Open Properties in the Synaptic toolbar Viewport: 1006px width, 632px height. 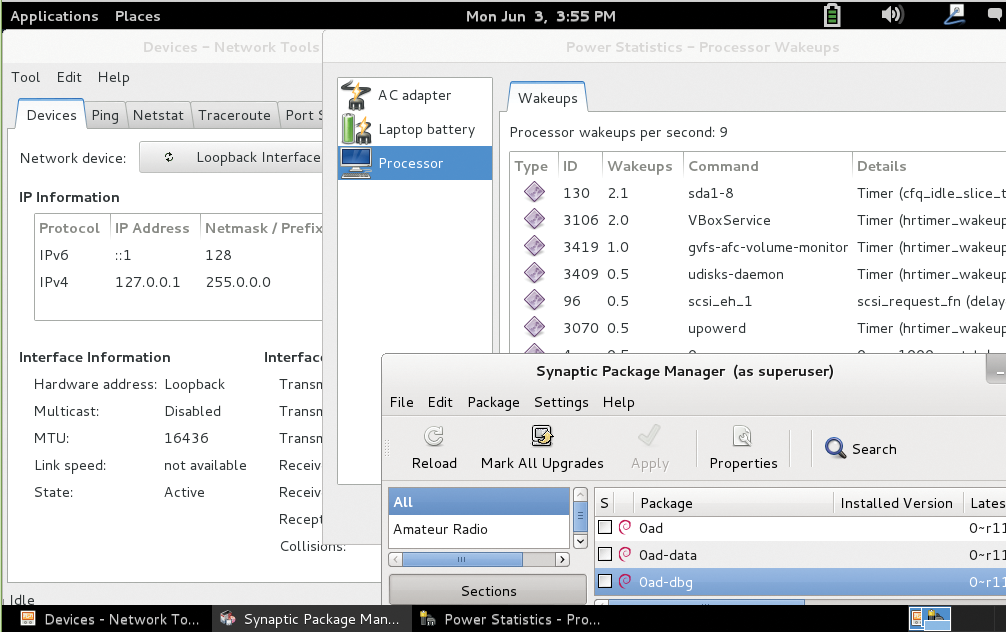(743, 436)
